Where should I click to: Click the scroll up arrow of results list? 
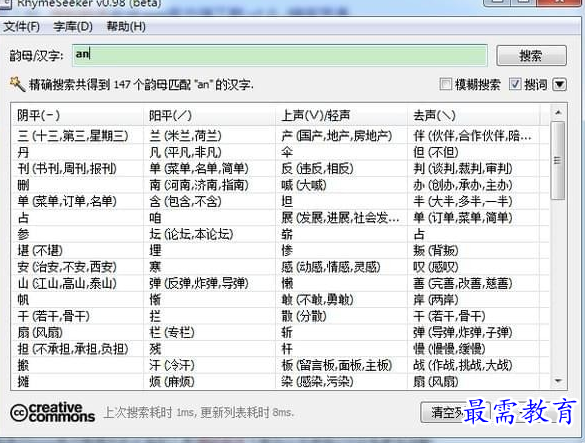tap(558, 112)
